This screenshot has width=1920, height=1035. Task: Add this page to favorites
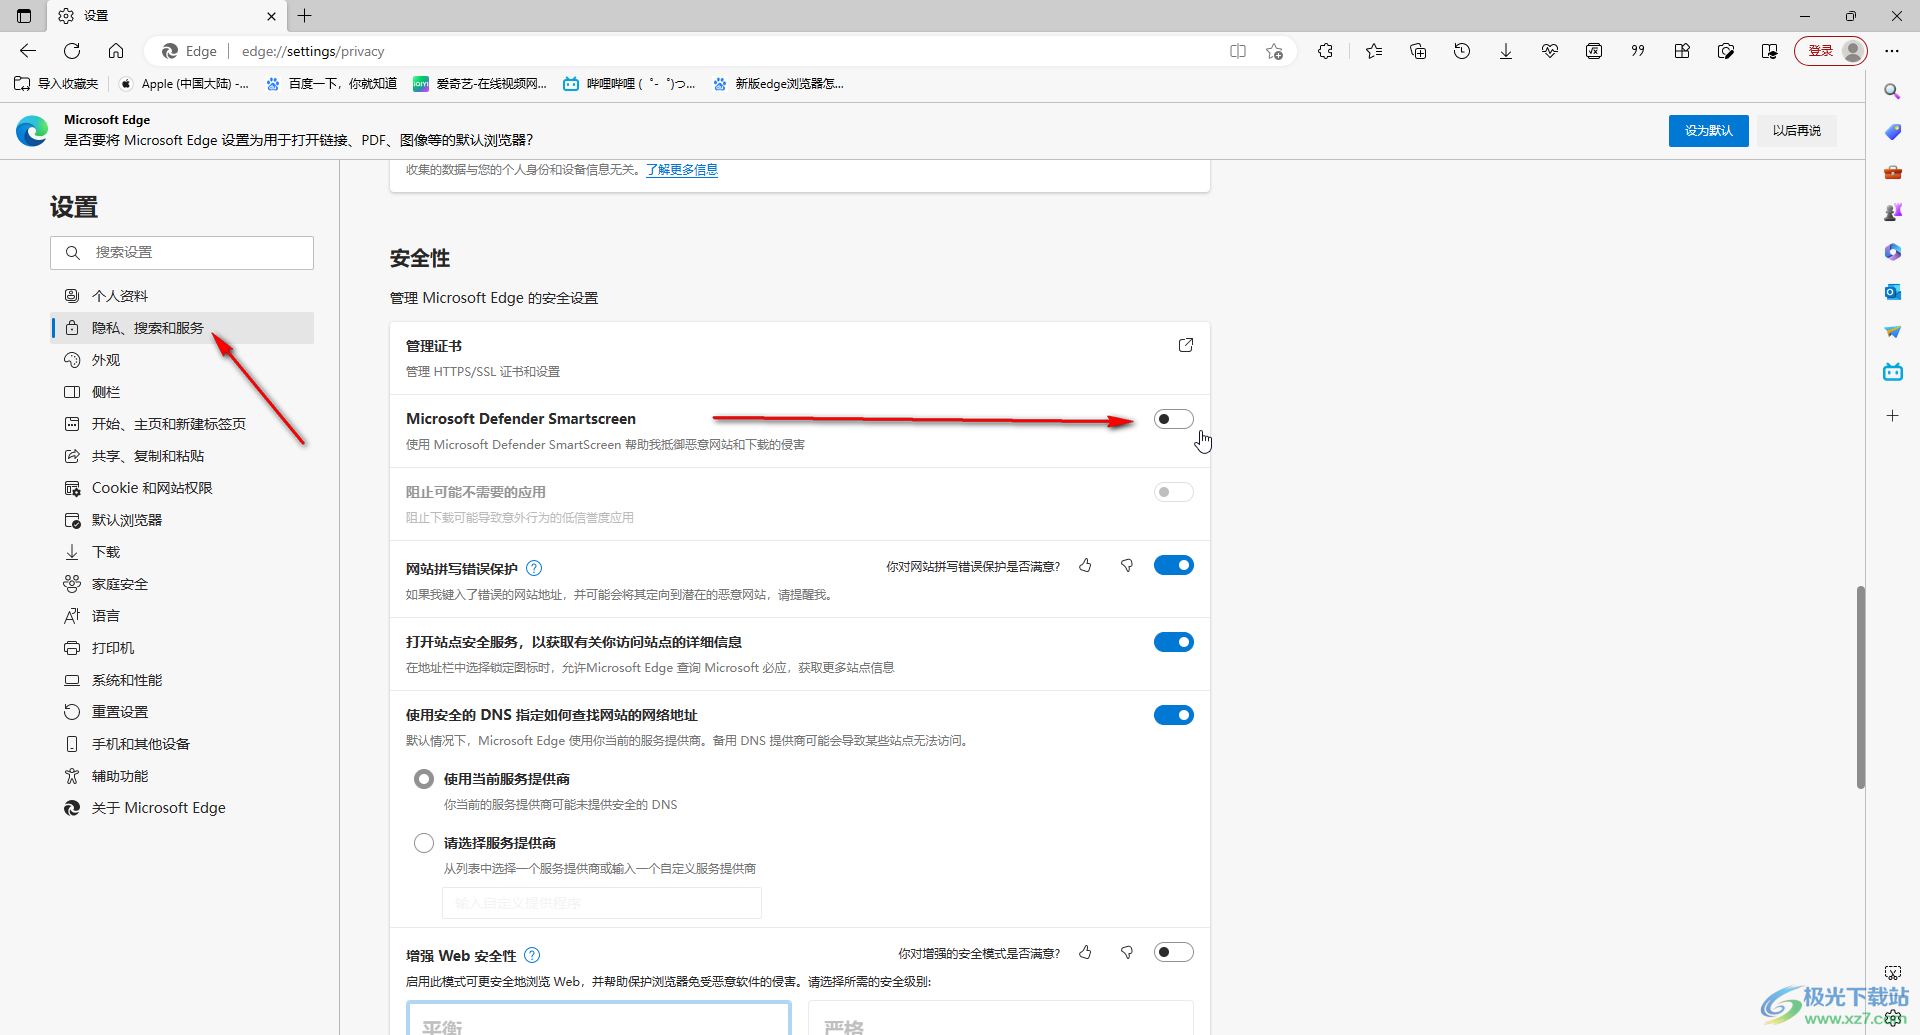1274,51
